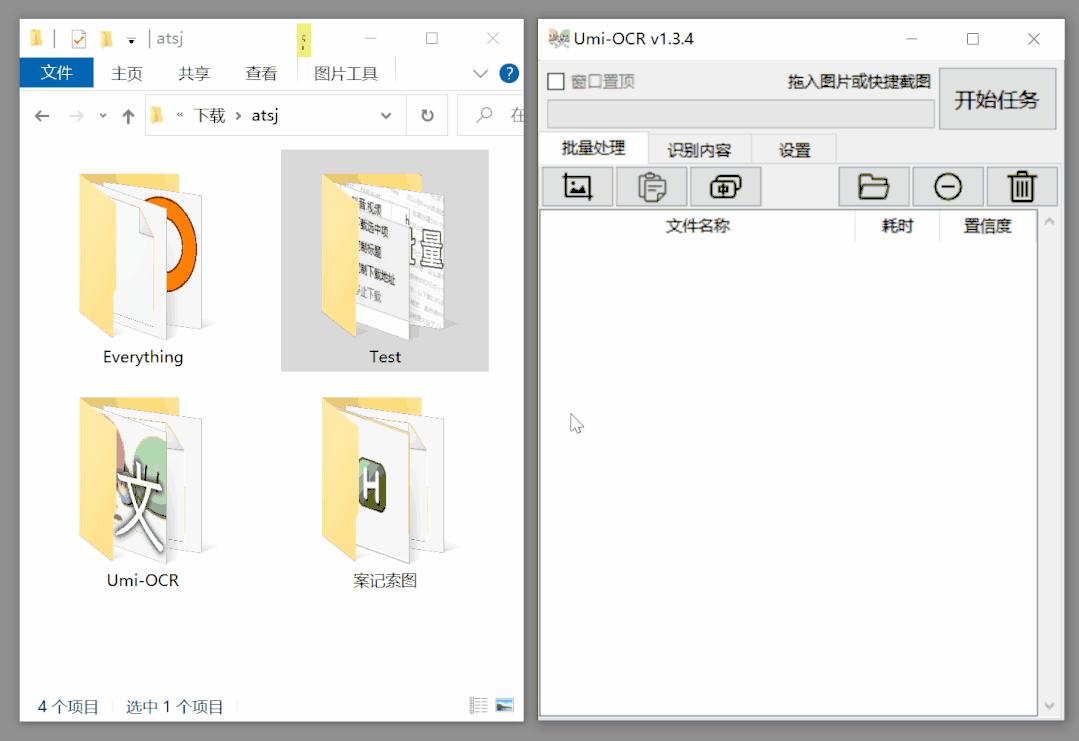Image resolution: width=1079 pixels, height=741 pixels.
Task: Collapse the ribbon using the chevron arrow
Action: pos(478,73)
